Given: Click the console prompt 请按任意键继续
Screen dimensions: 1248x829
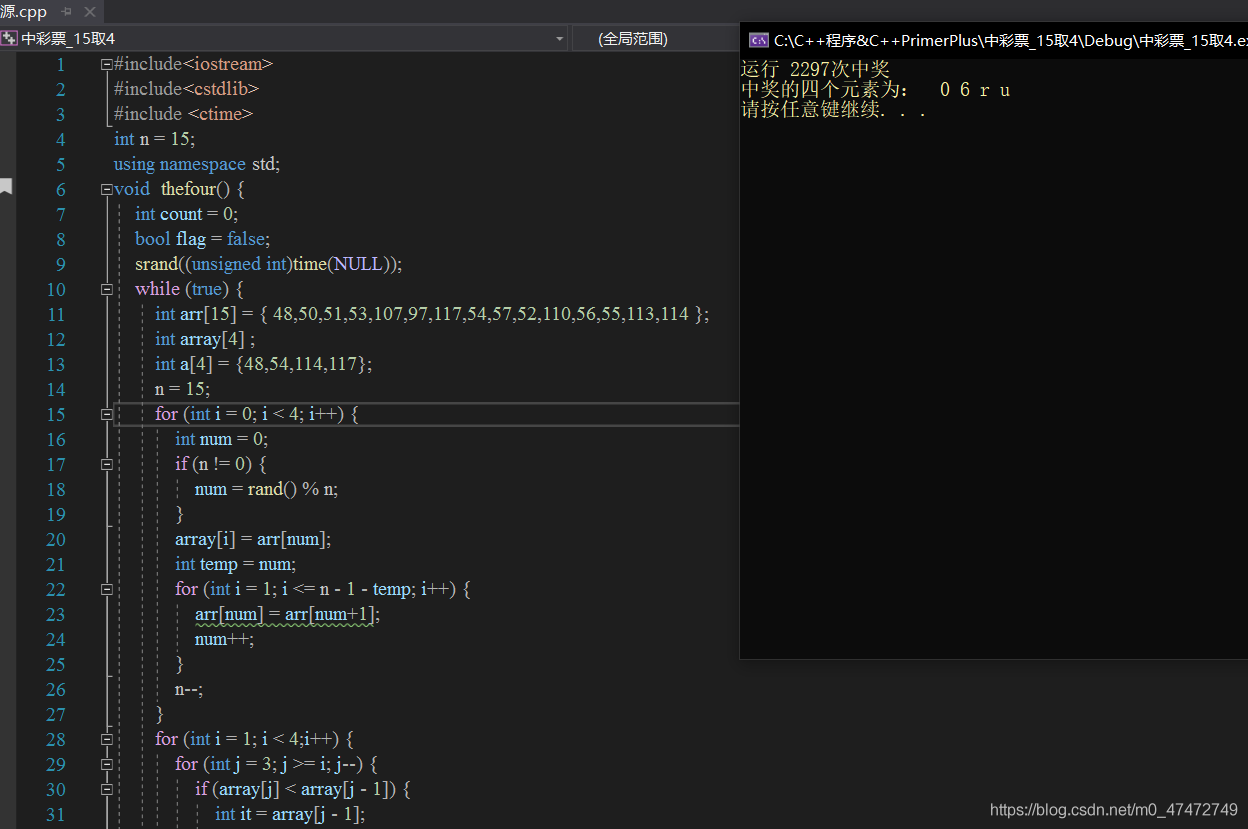Looking at the screenshot, I should [833, 110].
